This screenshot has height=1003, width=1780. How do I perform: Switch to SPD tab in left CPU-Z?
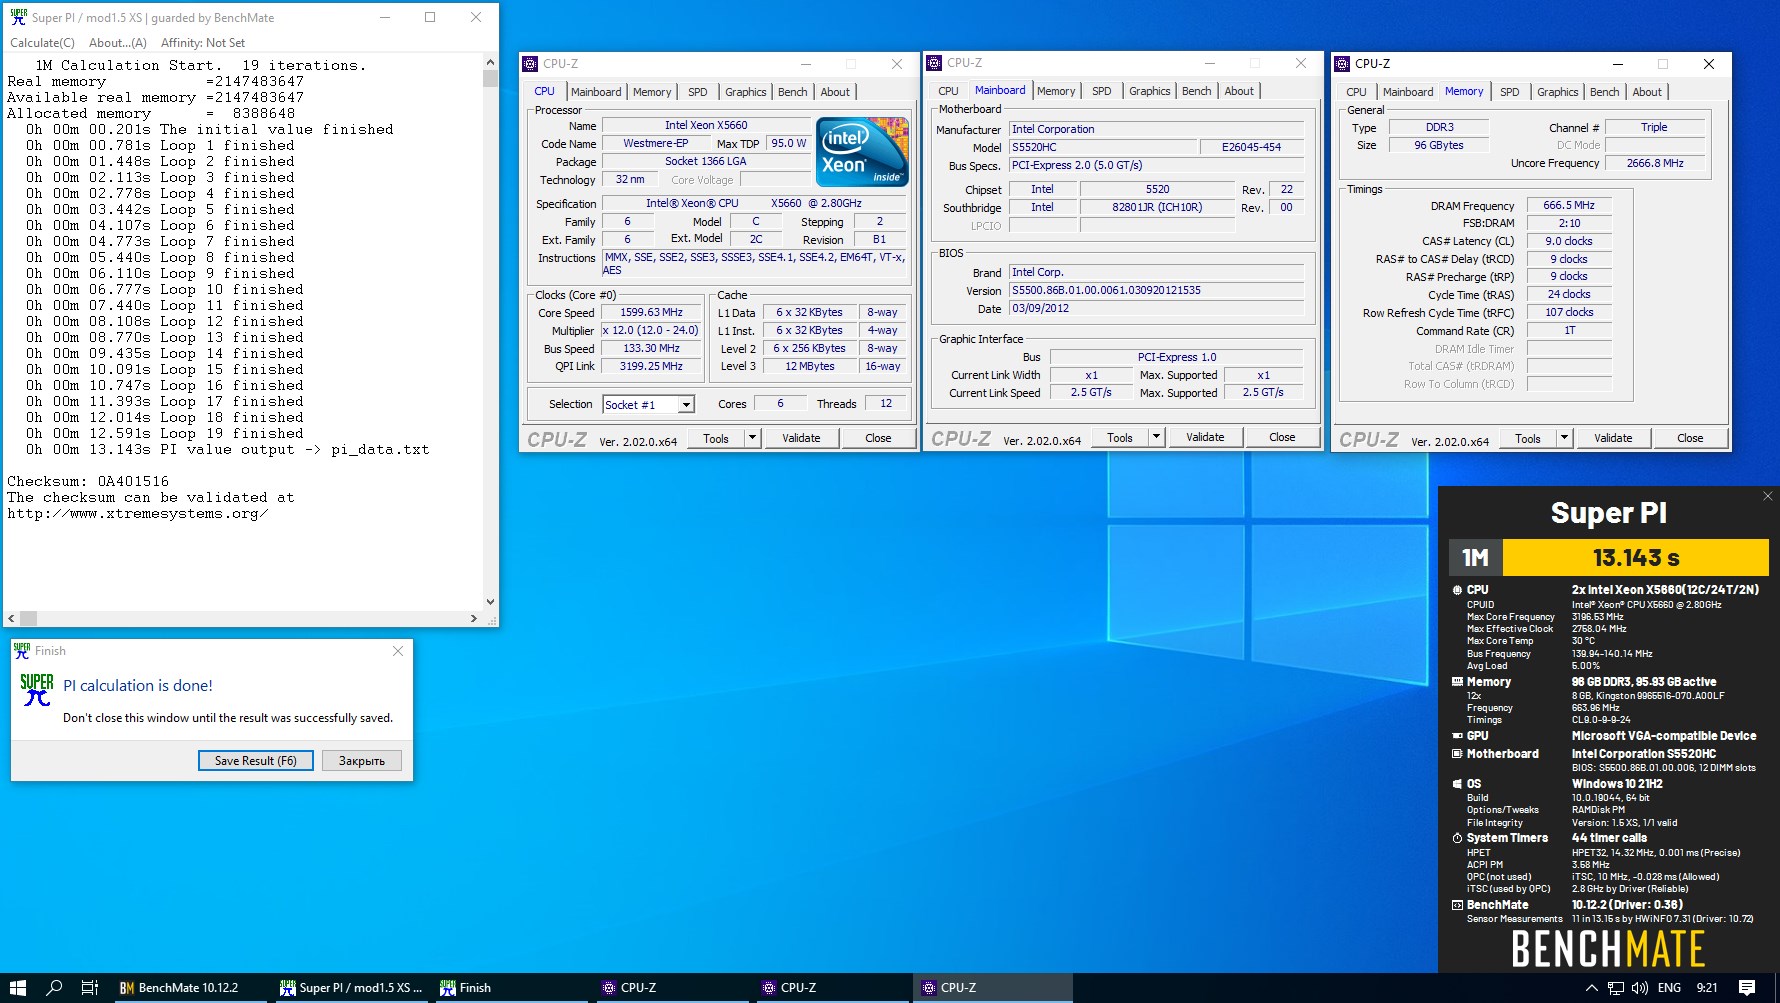pyautogui.click(x=698, y=92)
